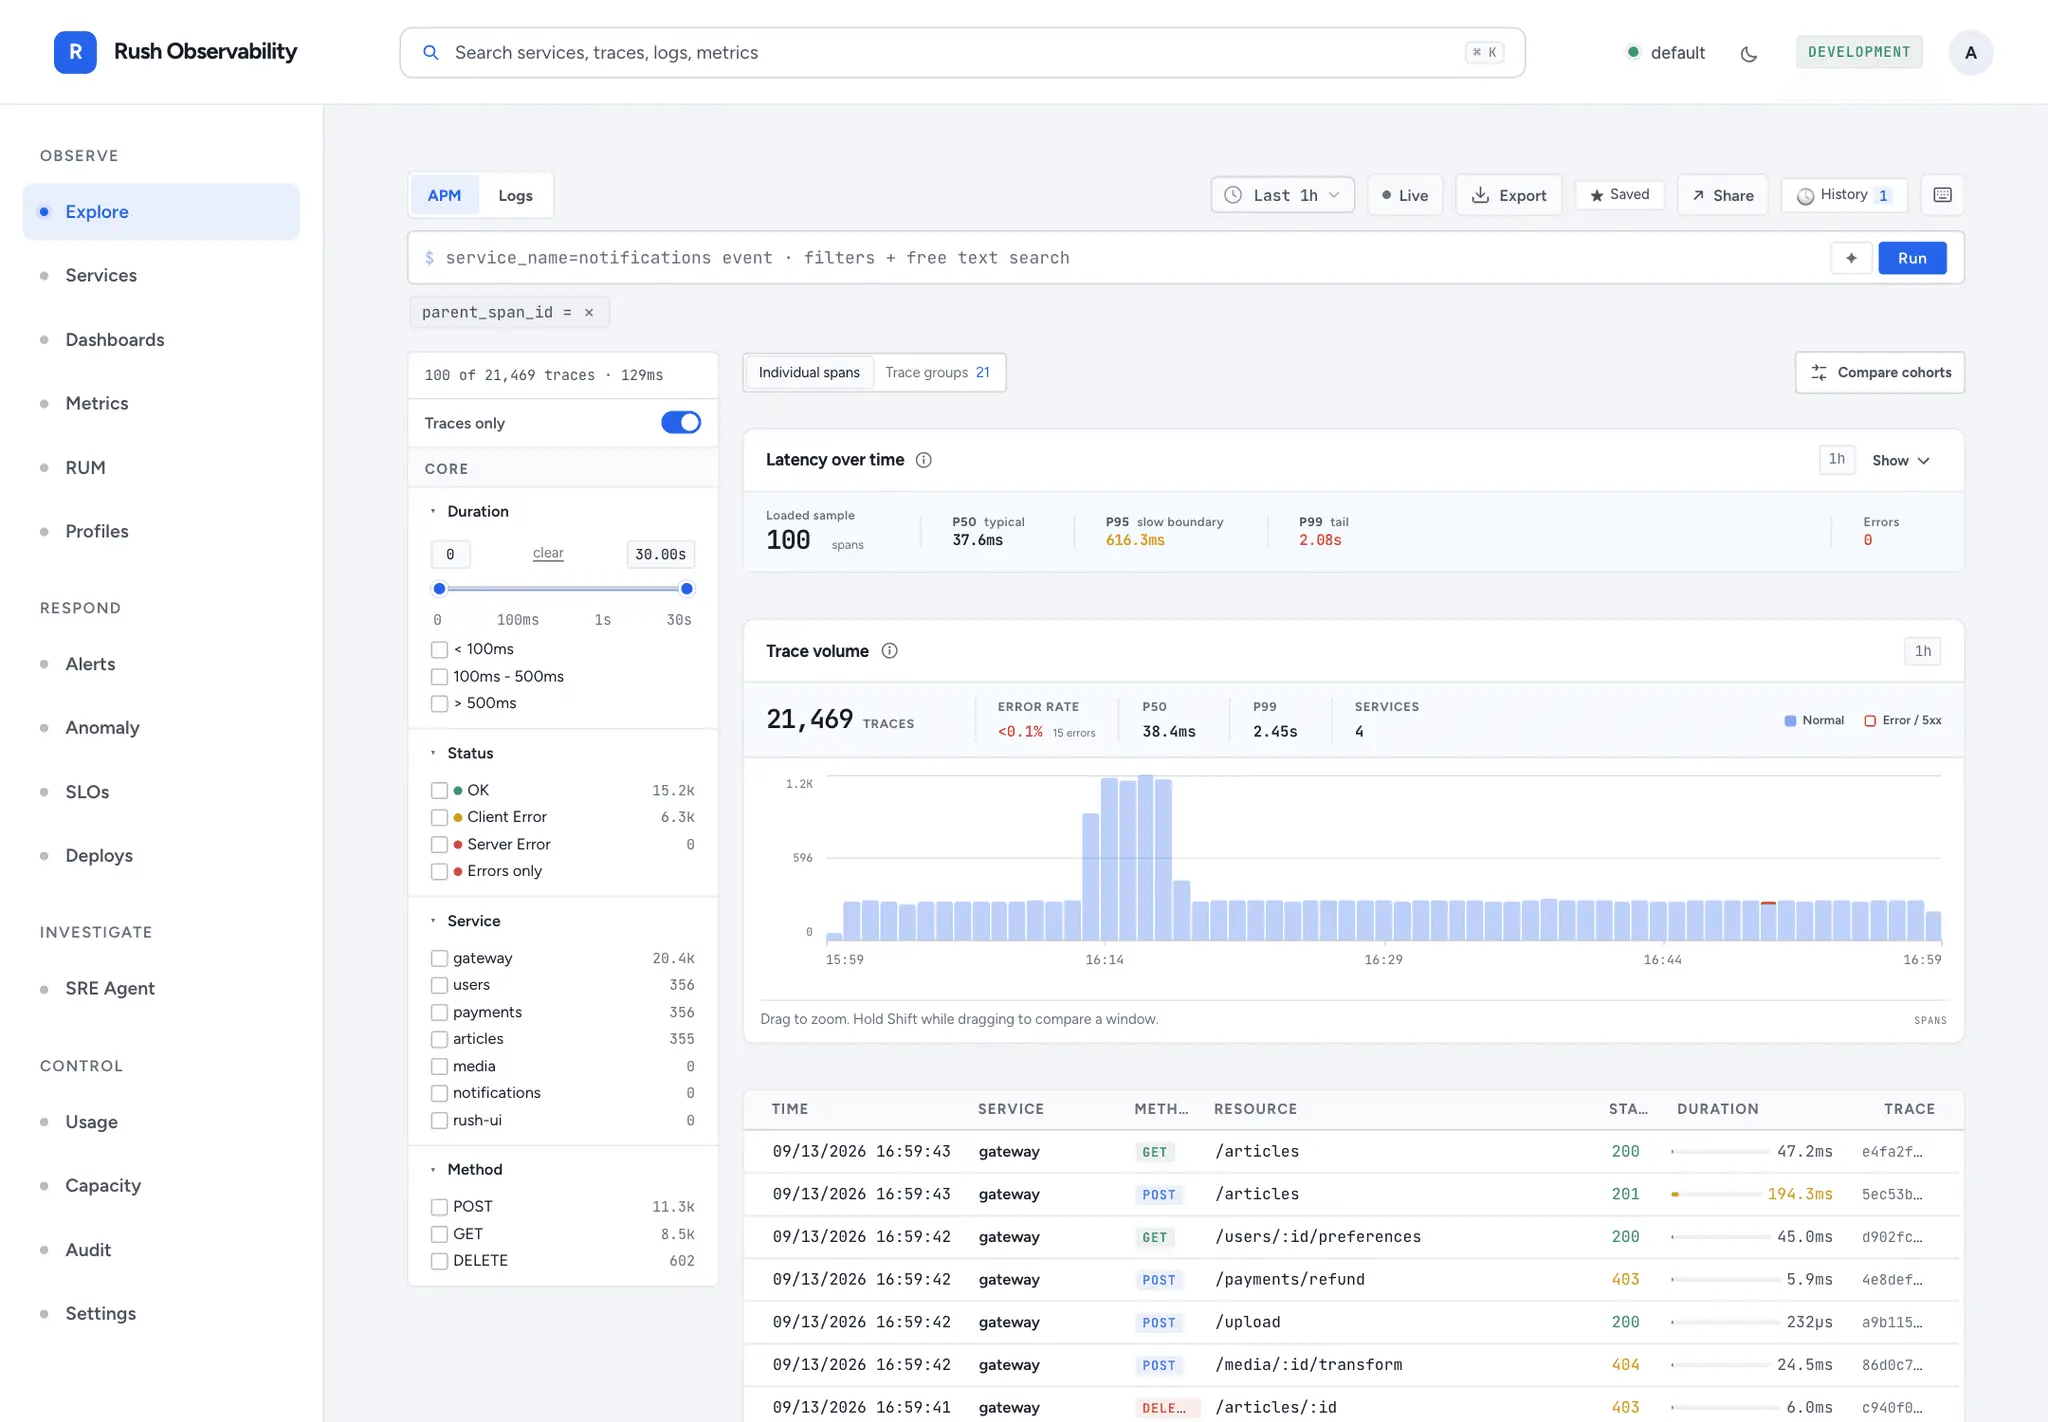Click the Run query button
The image size is (2048, 1422).
click(x=1912, y=258)
